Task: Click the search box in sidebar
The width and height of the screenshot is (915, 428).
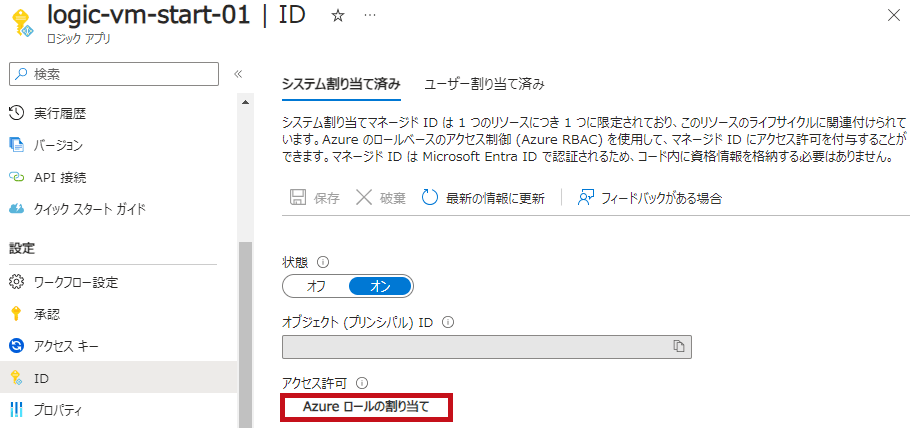Action: pyautogui.click(x=114, y=74)
